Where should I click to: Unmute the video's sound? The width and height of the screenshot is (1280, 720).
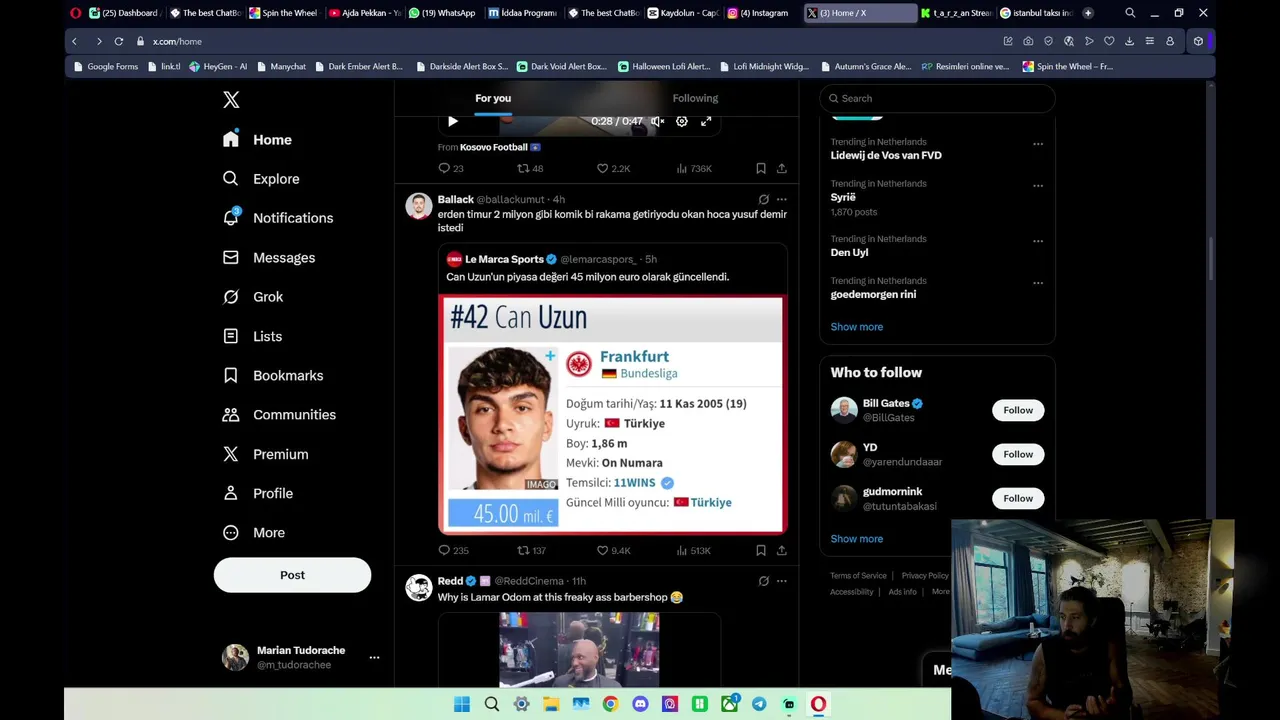(657, 121)
